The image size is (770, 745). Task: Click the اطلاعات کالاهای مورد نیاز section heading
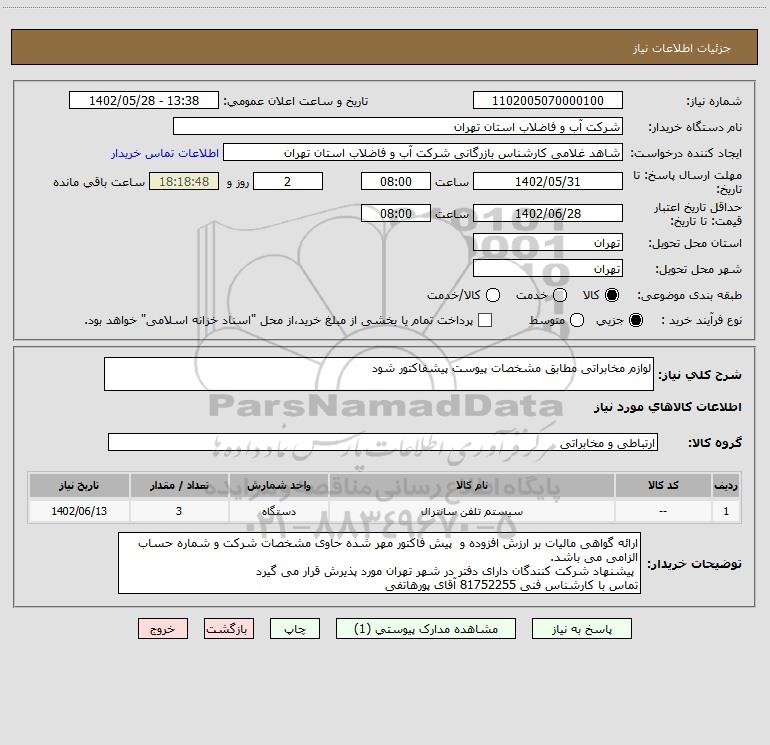[x=667, y=407]
